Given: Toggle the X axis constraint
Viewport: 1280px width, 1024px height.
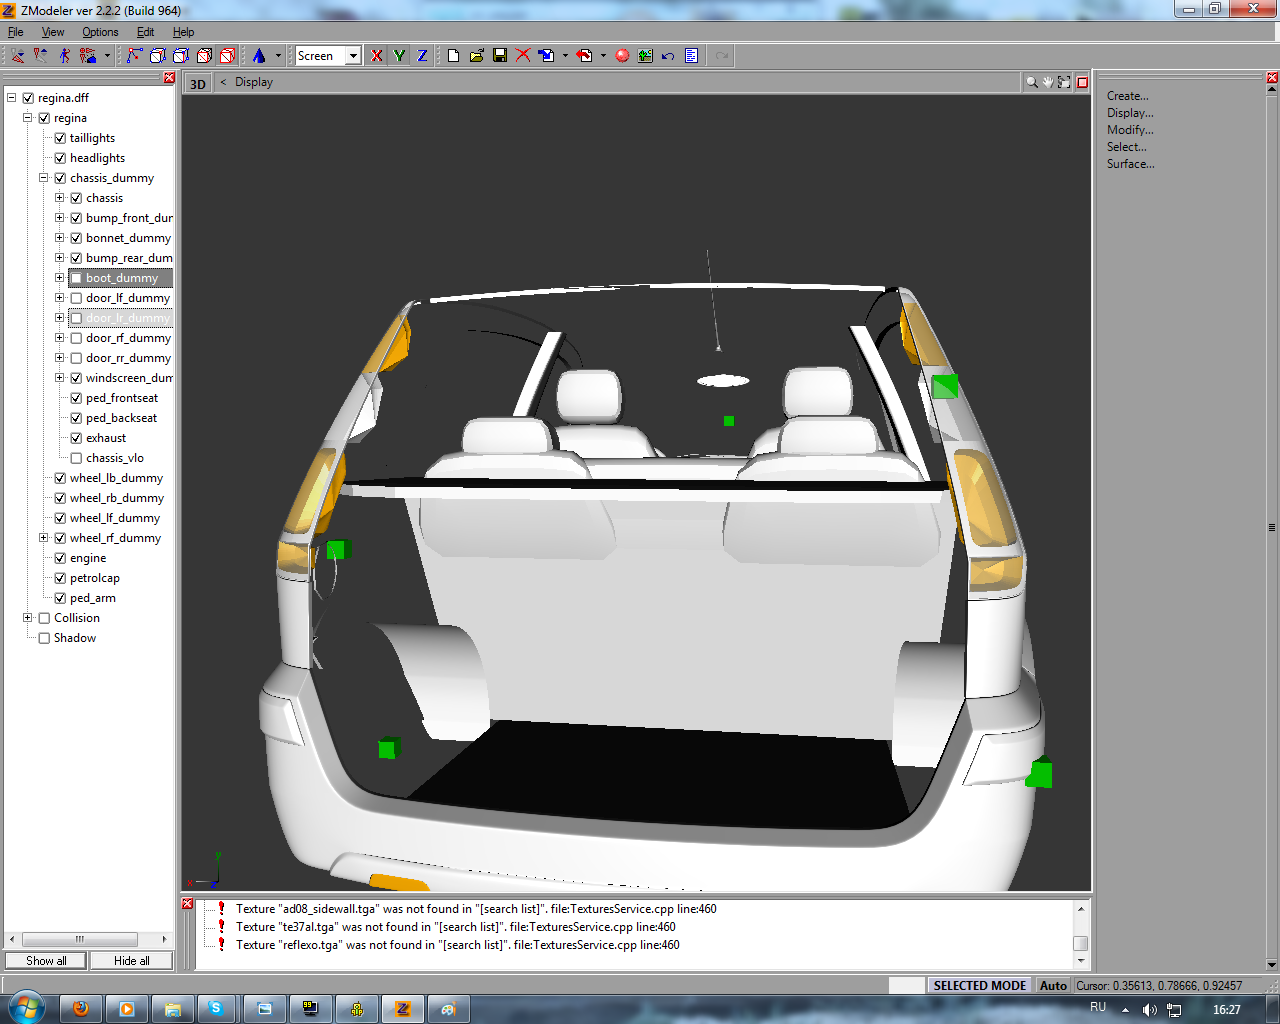Looking at the screenshot, I should 376,56.
